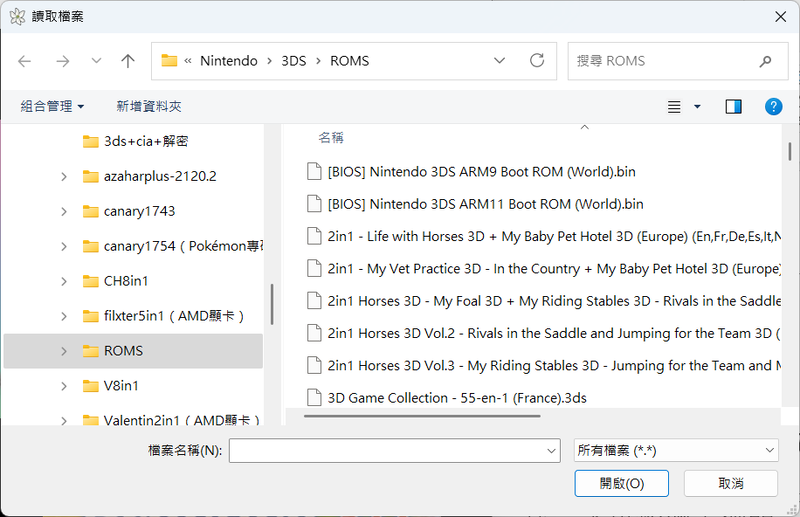Select the 3DS breadcrumb segment
This screenshot has width=800, height=517.
click(293, 61)
